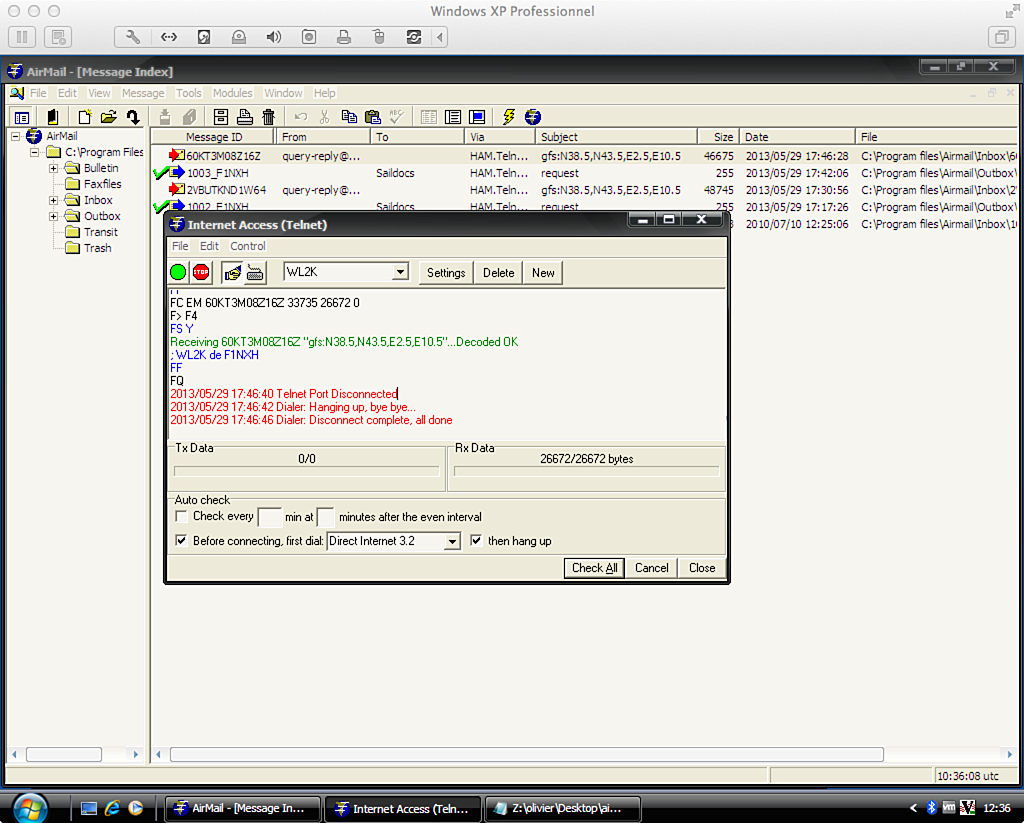The height and width of the screenshot is (823, 1024).
Task: Open the address book icon
Action: tap(53, 118)
